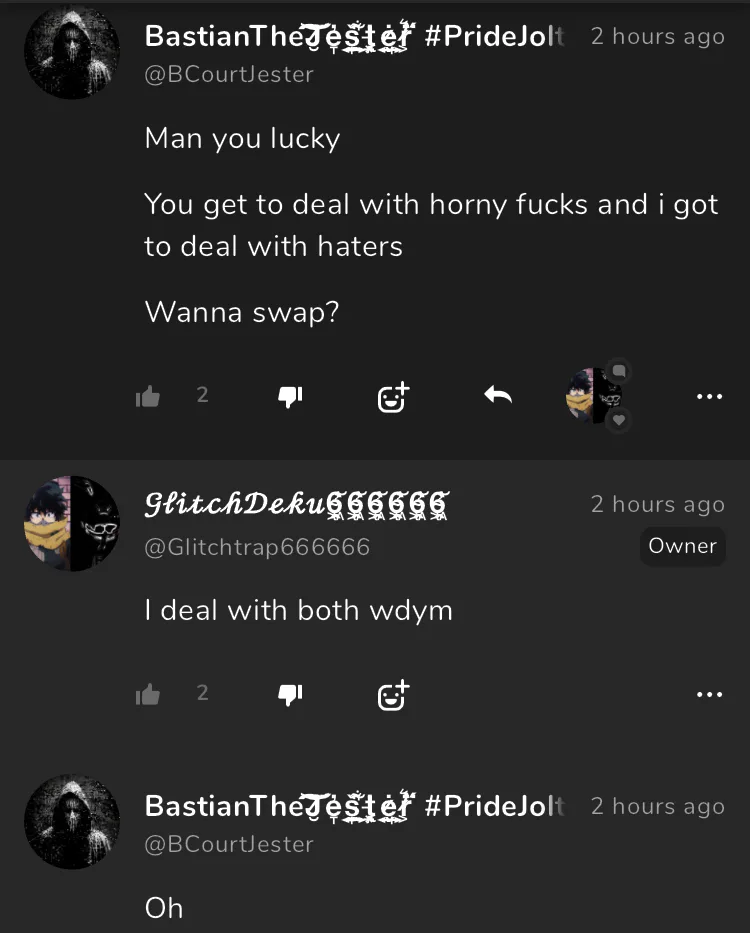This screenshot has width=750, height=933.
Task: Open GlitchDeku666666's profile picture
Action: pos(72,524)
